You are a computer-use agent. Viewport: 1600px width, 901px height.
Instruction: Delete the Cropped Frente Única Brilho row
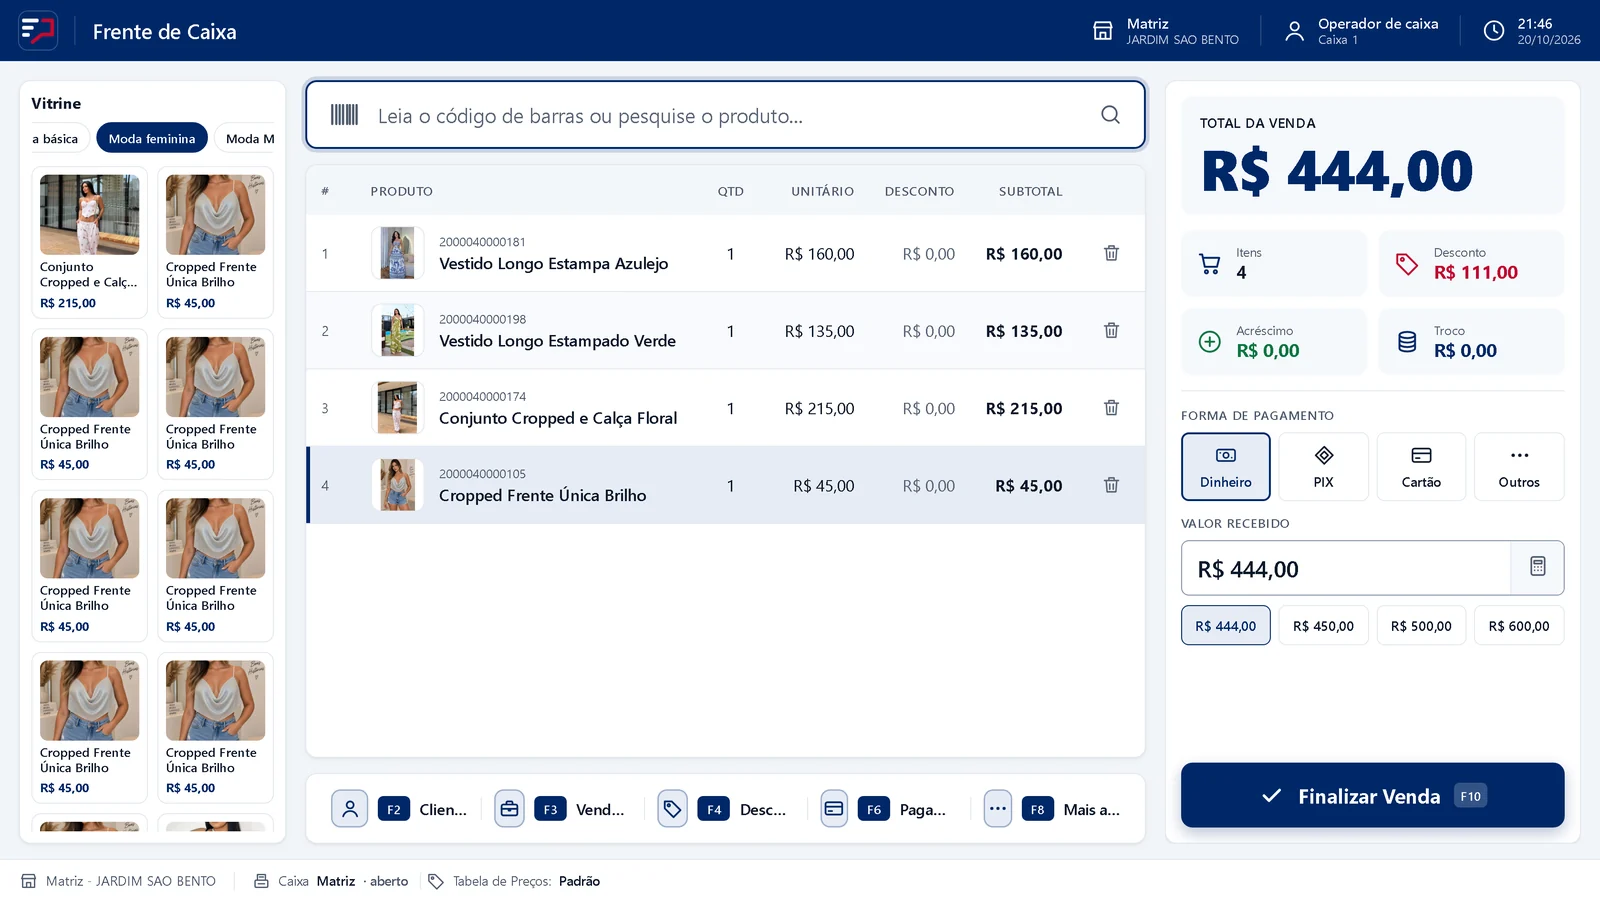(1111, 485)
